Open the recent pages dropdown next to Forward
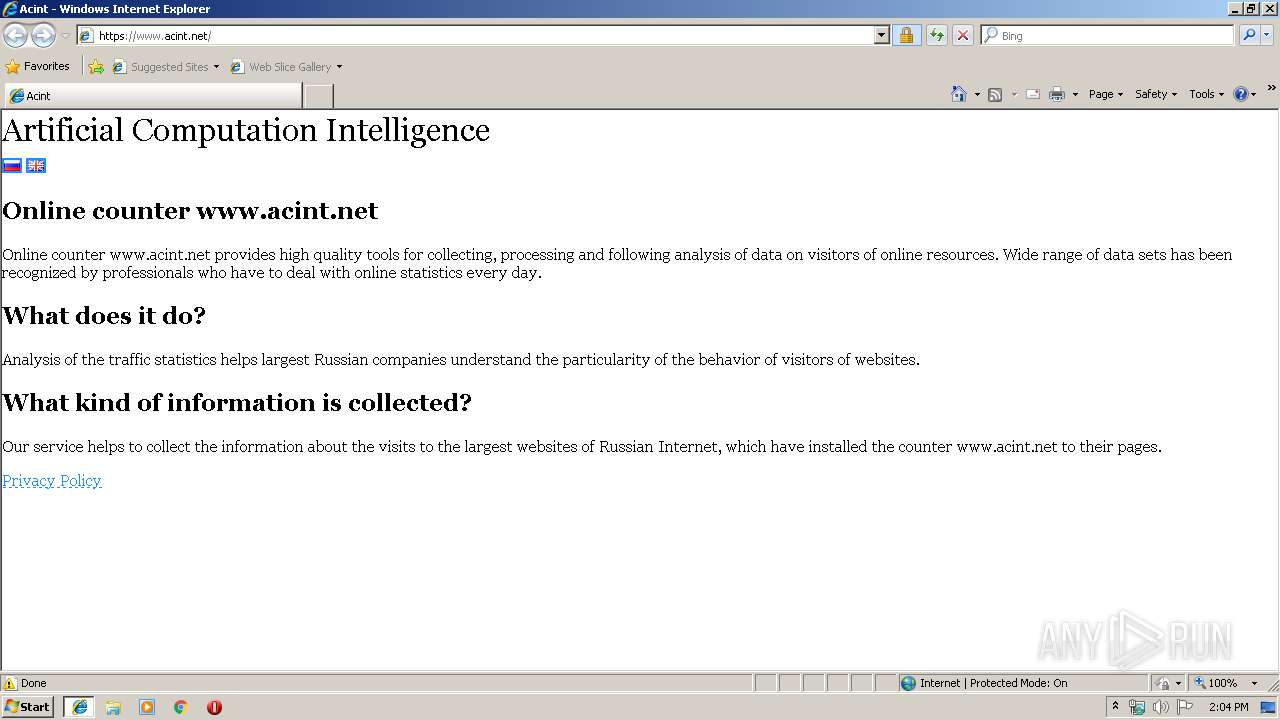 65,36
